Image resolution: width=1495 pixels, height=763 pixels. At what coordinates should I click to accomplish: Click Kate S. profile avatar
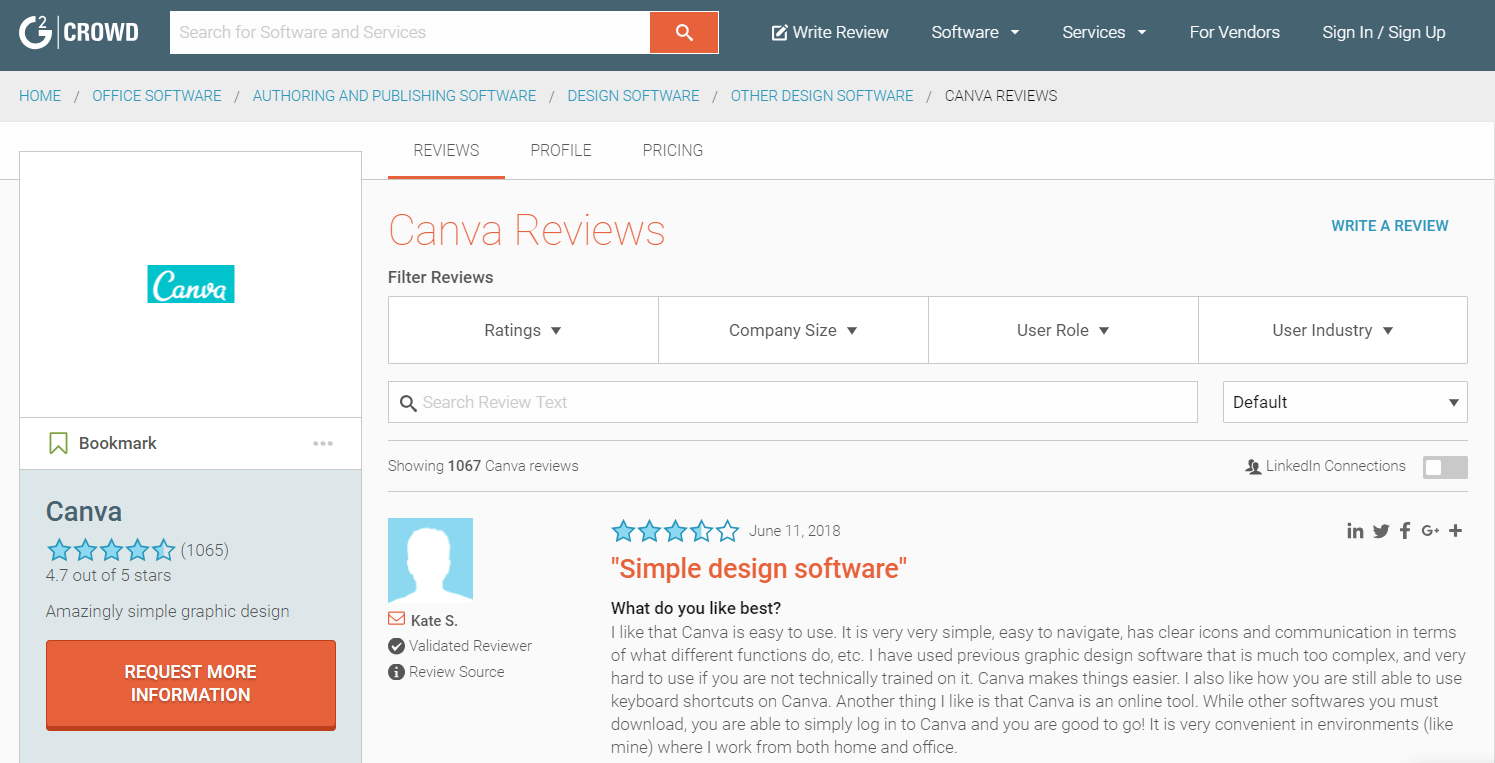[x=430, y=560]
